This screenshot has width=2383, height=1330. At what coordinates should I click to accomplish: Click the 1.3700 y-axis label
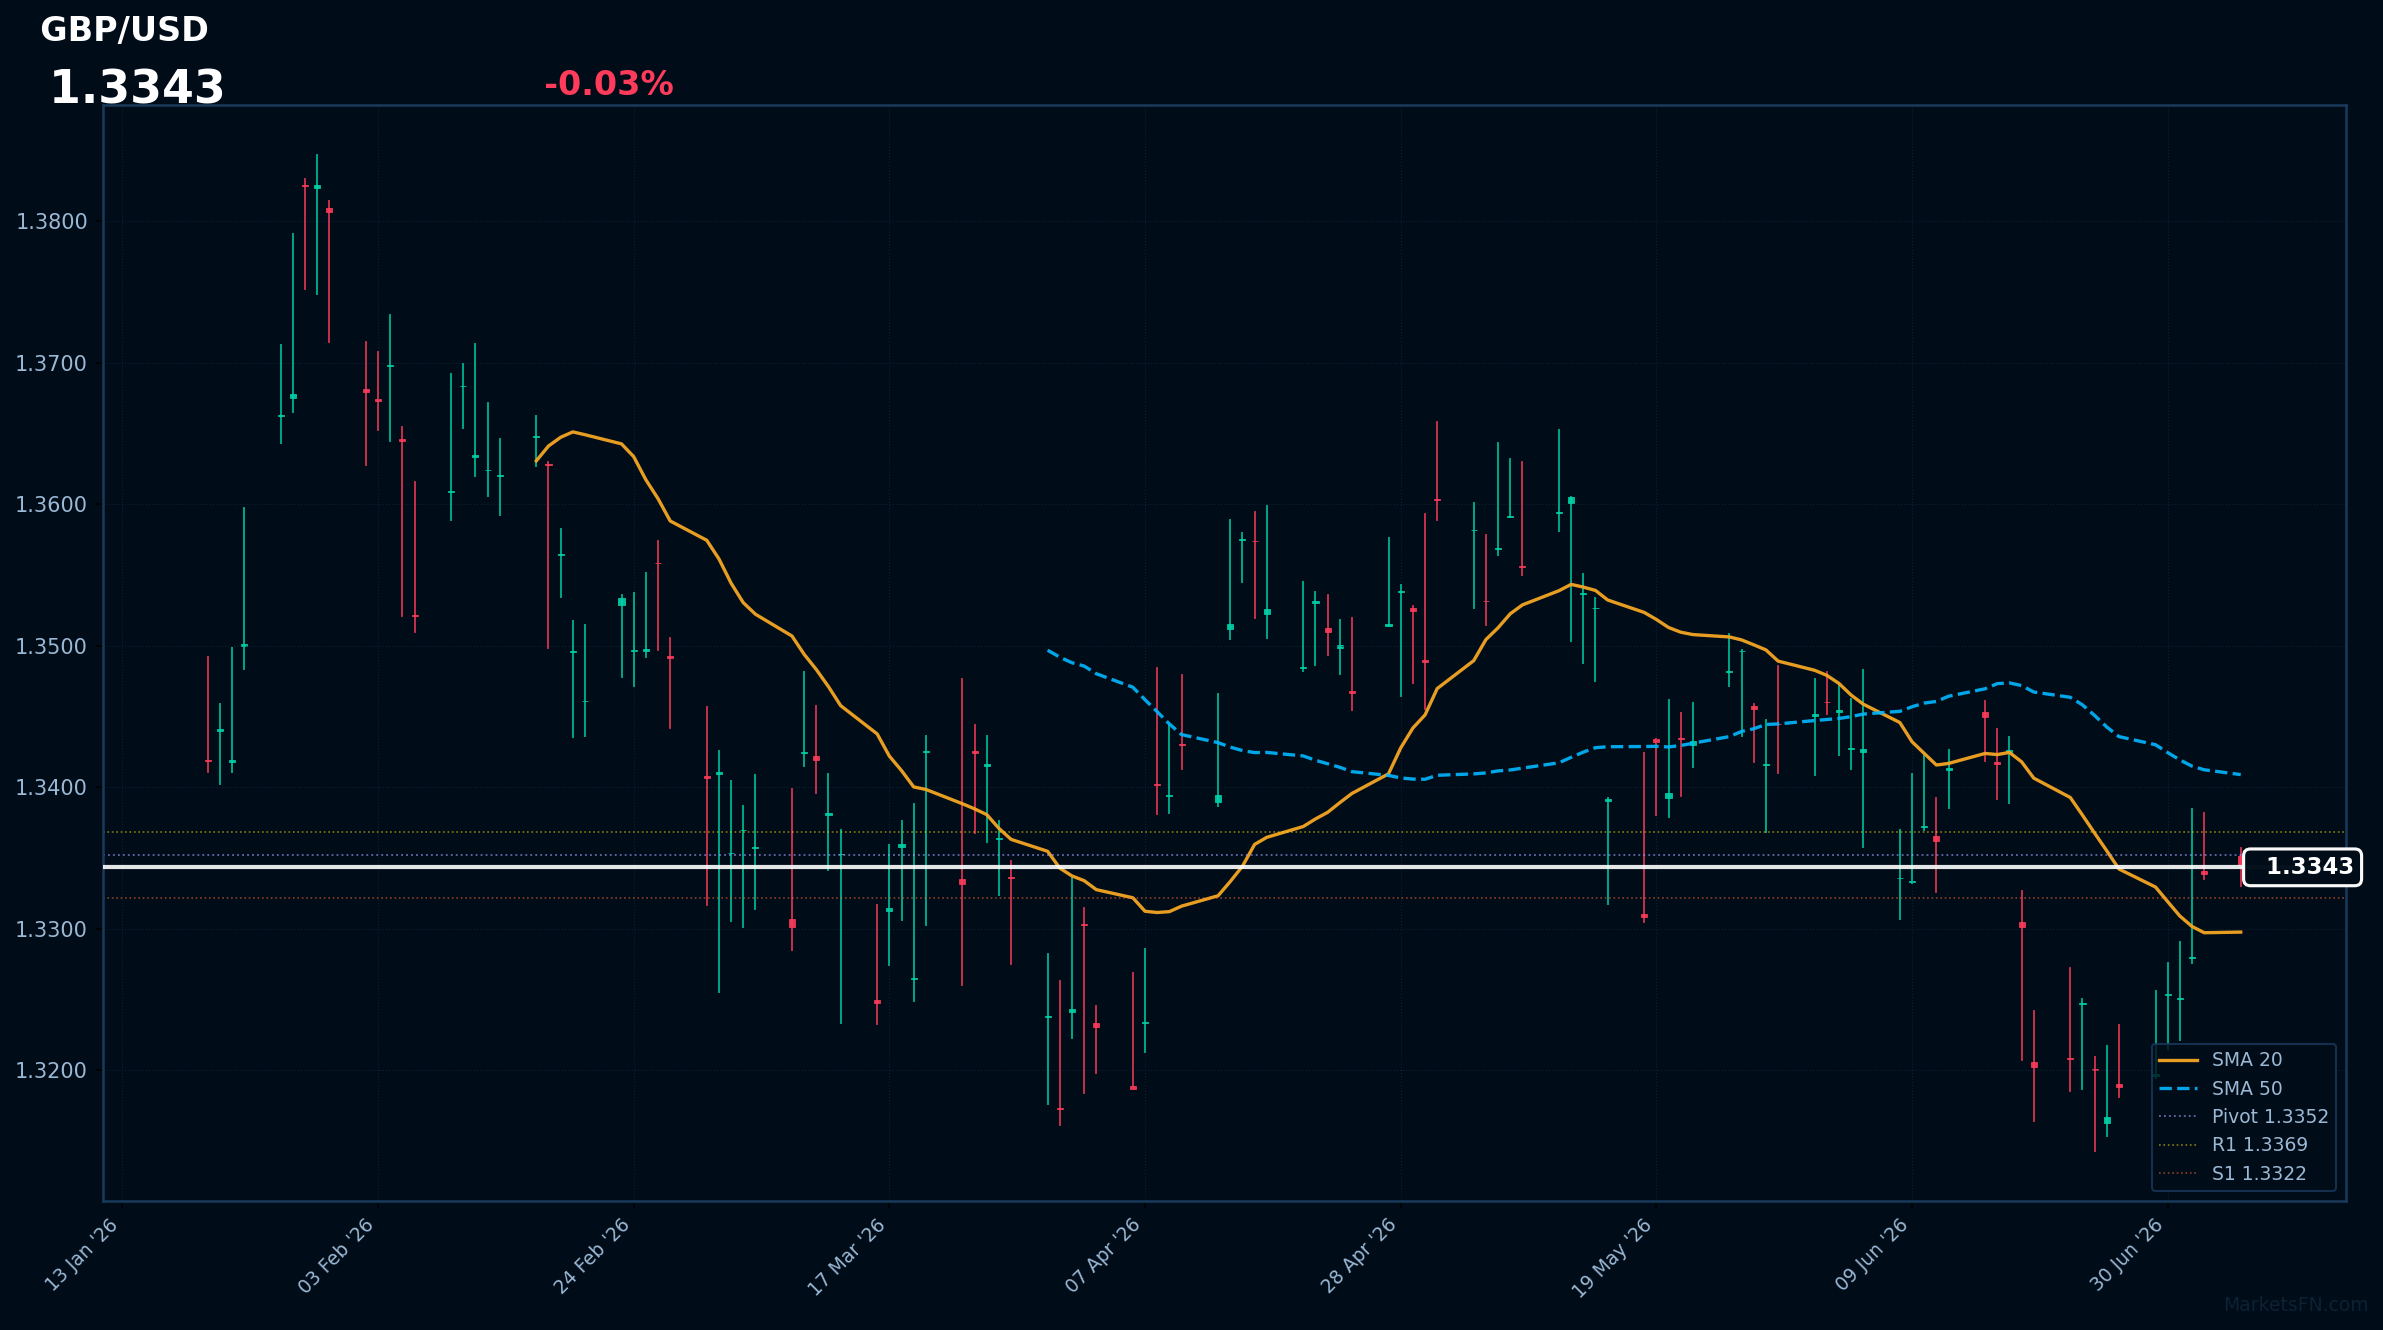point(51,364)
